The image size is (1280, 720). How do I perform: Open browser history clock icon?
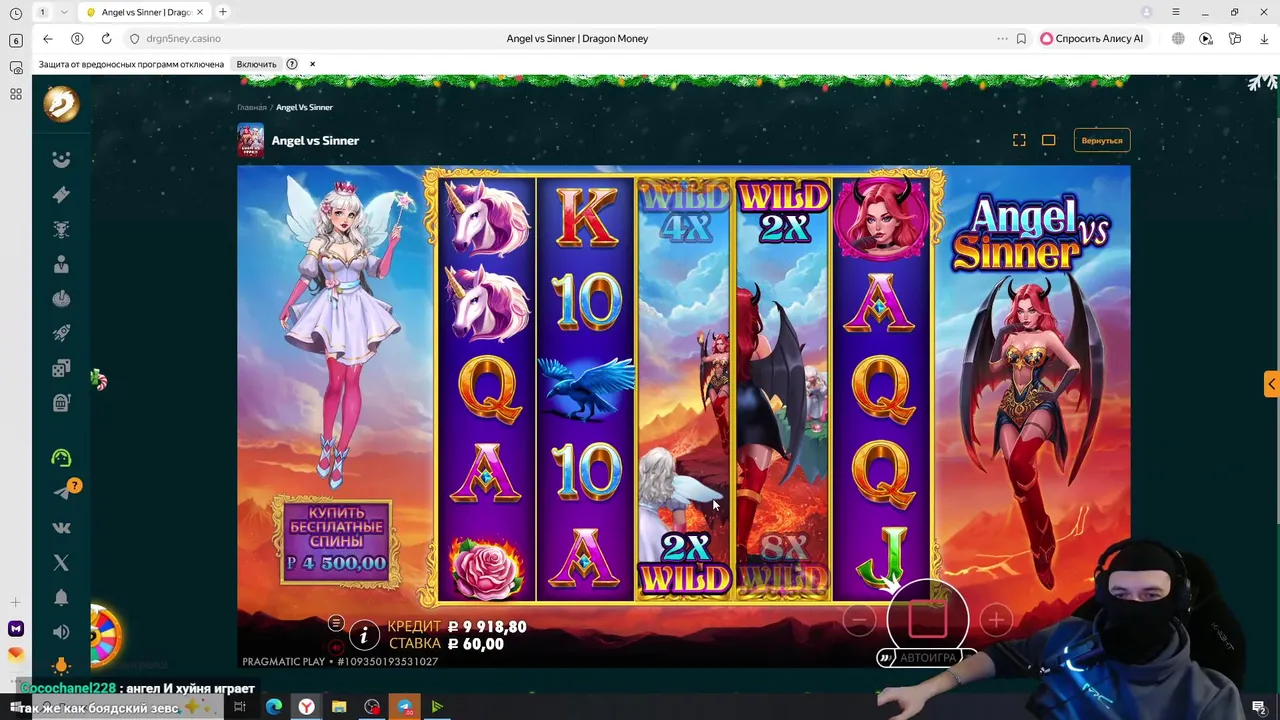(x=15, y=13)
